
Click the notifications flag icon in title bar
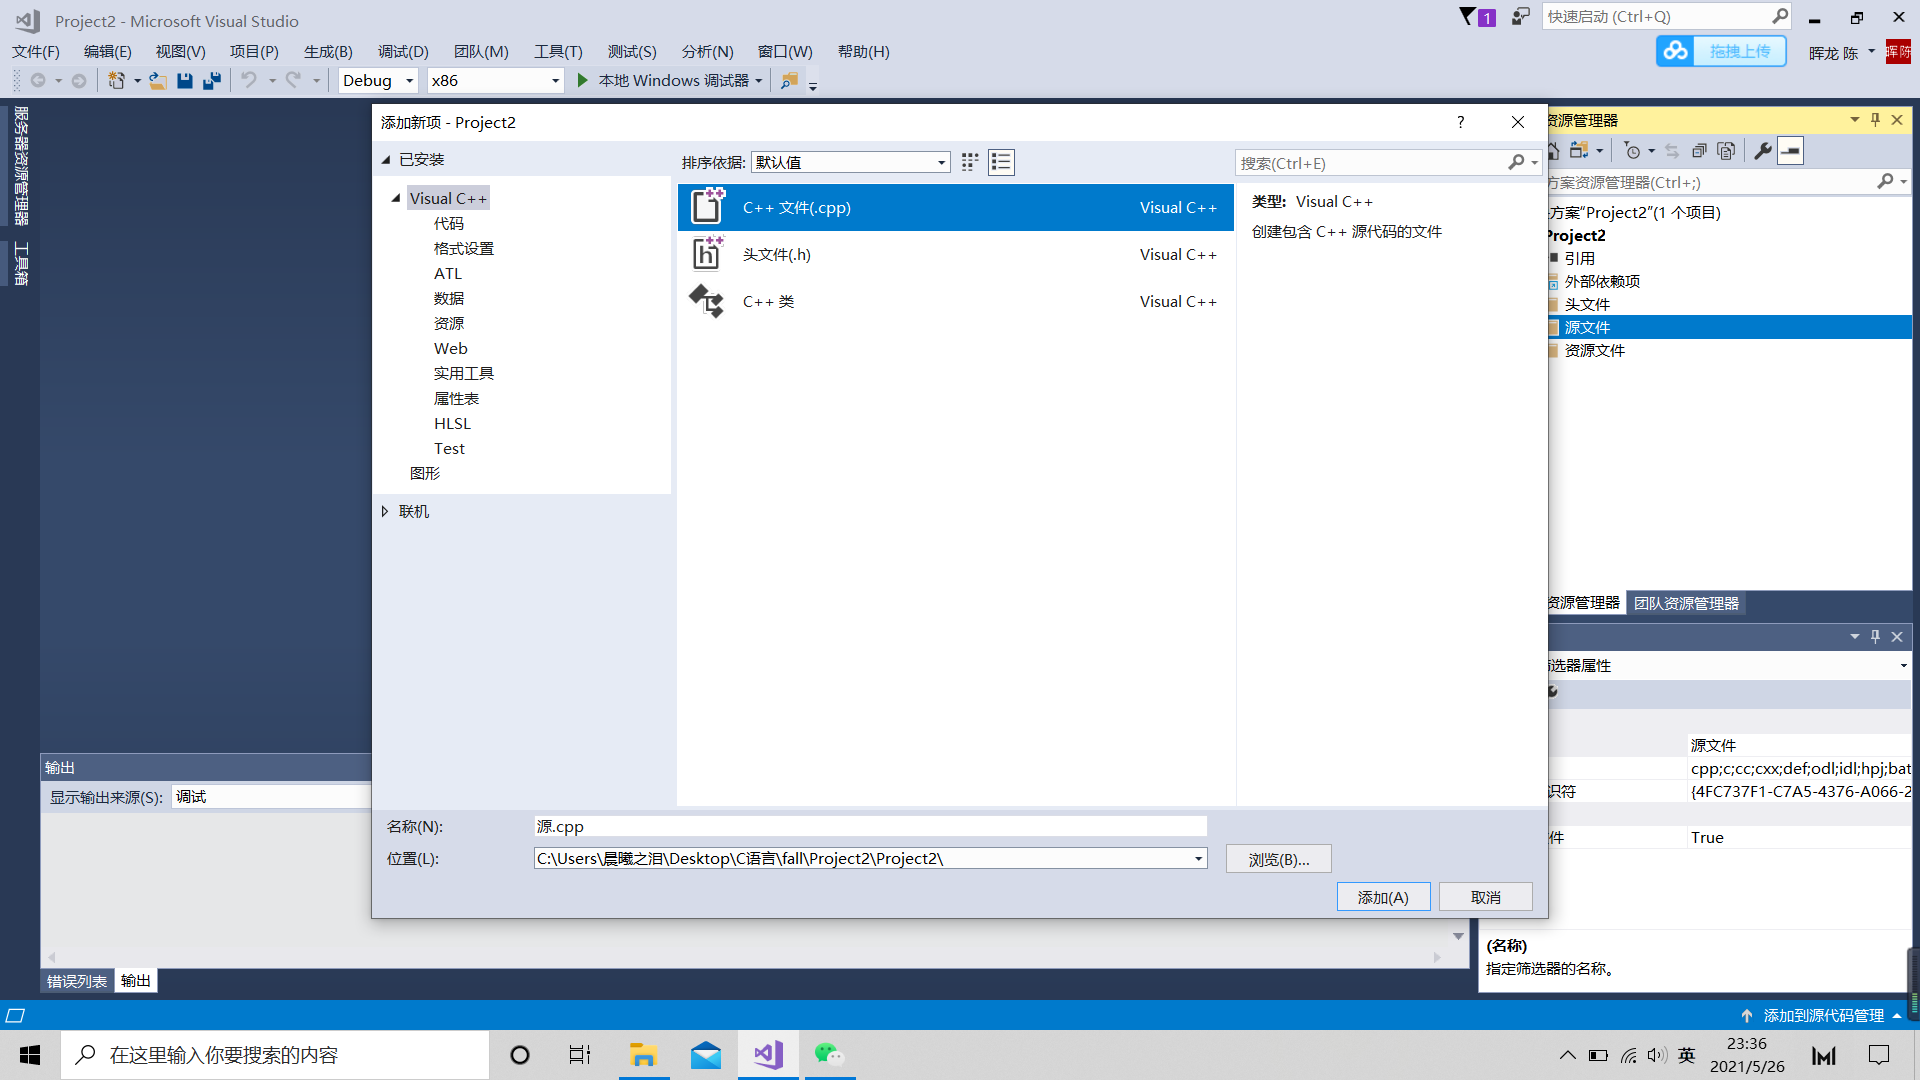pos(1467,17)
